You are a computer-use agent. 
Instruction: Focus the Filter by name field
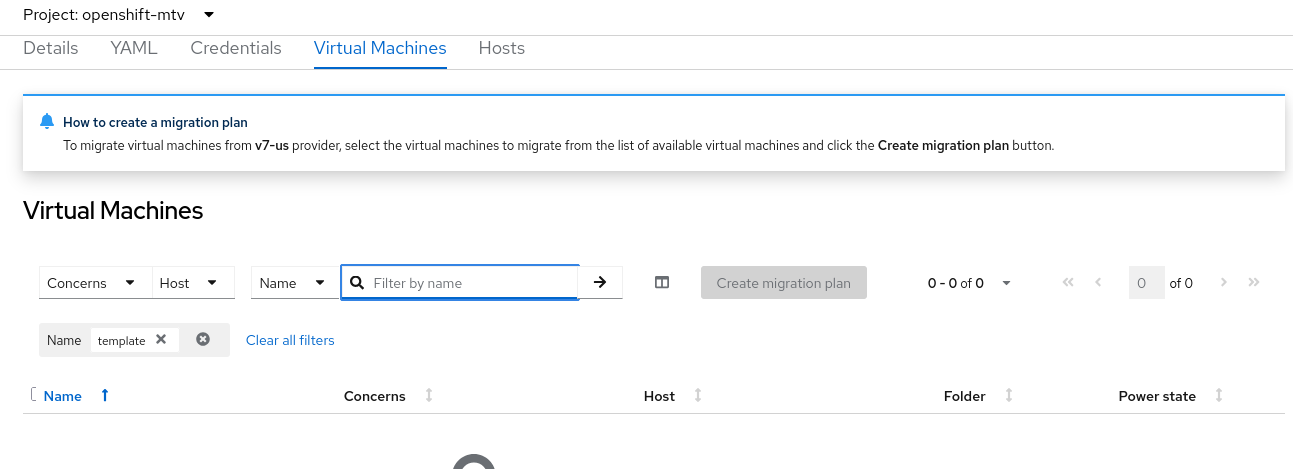470,283
